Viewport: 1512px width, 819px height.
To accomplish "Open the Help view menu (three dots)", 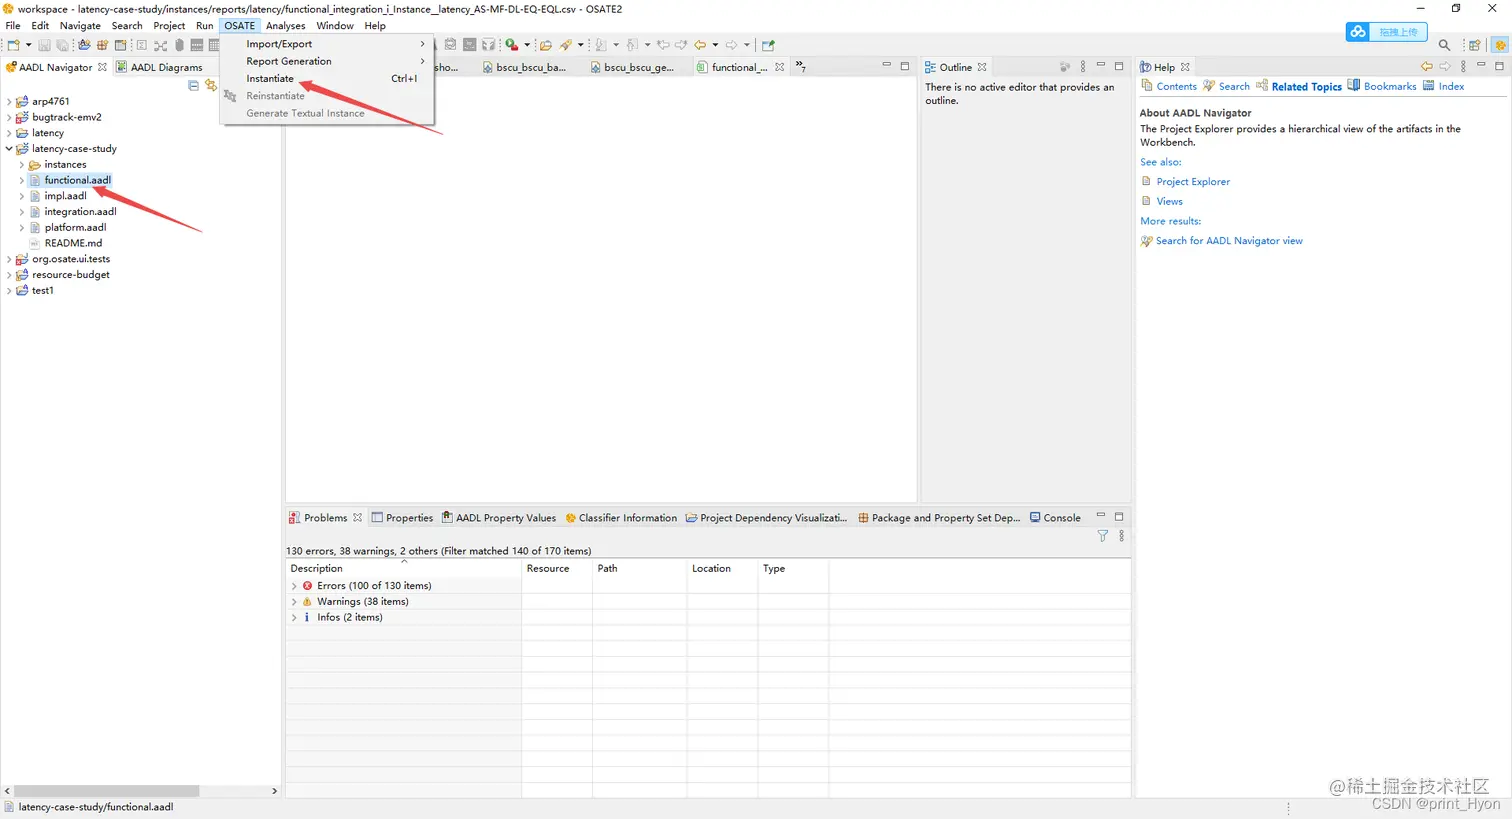I will [x=1463, y=66].
